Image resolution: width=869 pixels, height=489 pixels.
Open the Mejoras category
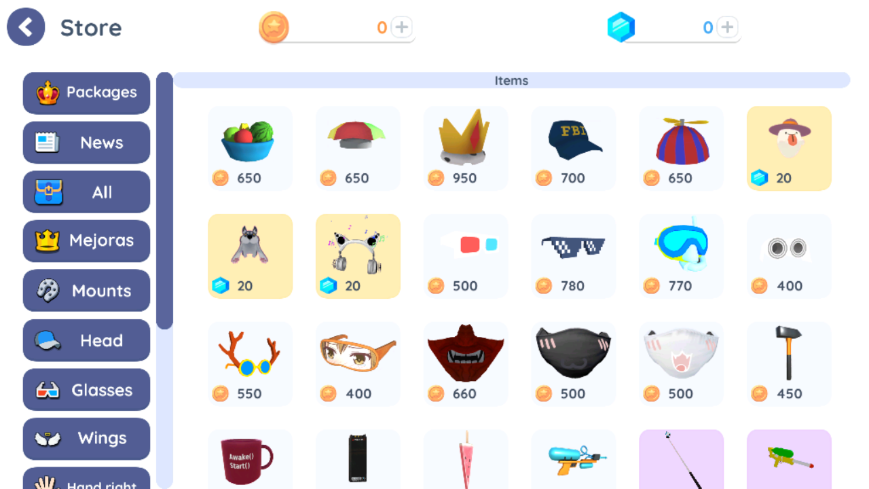(86, 241)
